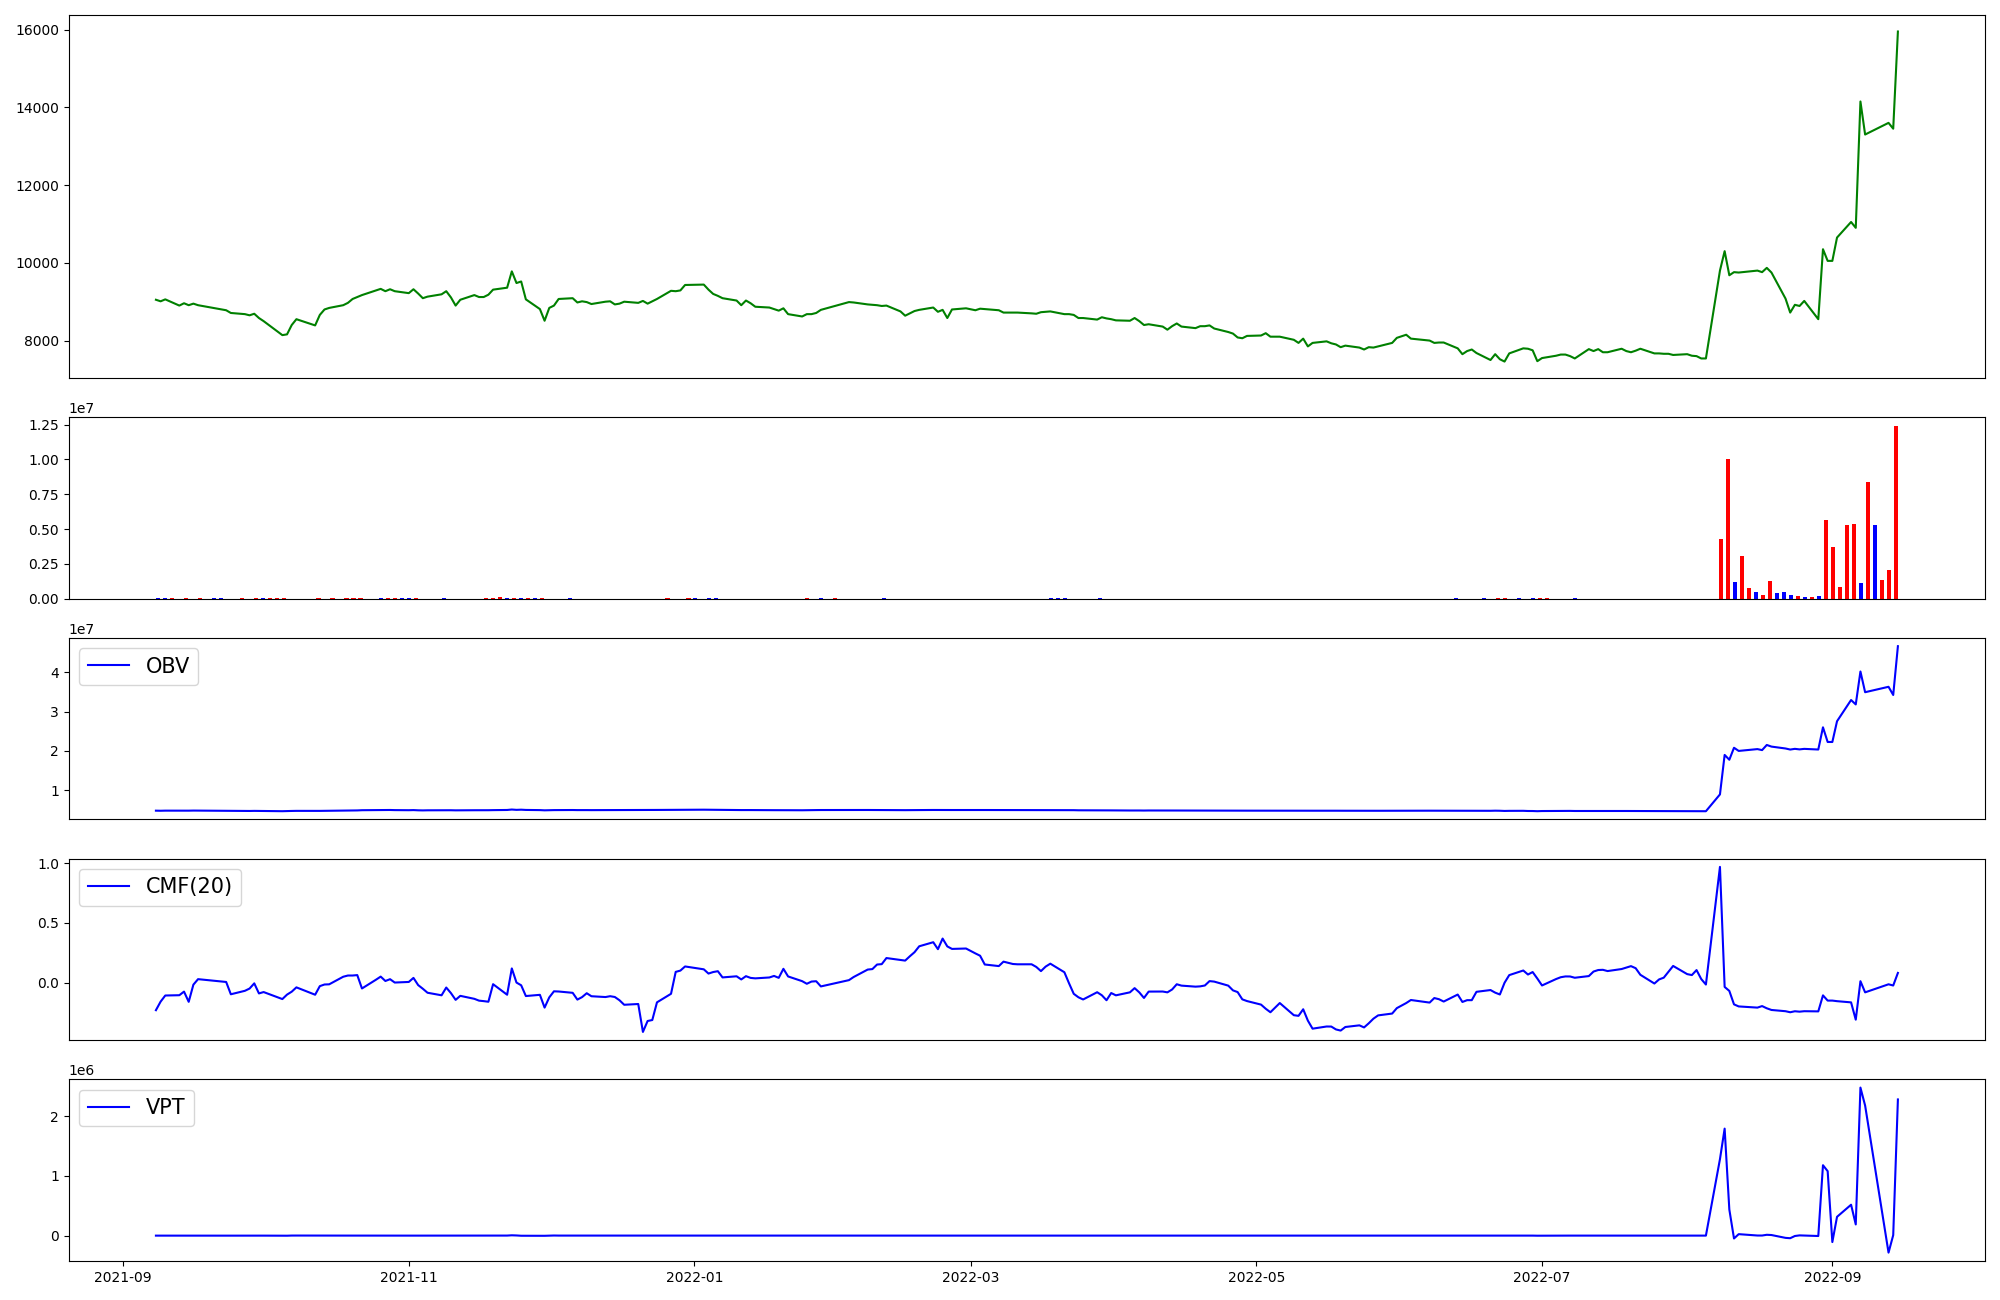Click the 2022-03 x-axis date label
The image size is (2000, 1300).
pyautogui.click(x=971, y=1277)
